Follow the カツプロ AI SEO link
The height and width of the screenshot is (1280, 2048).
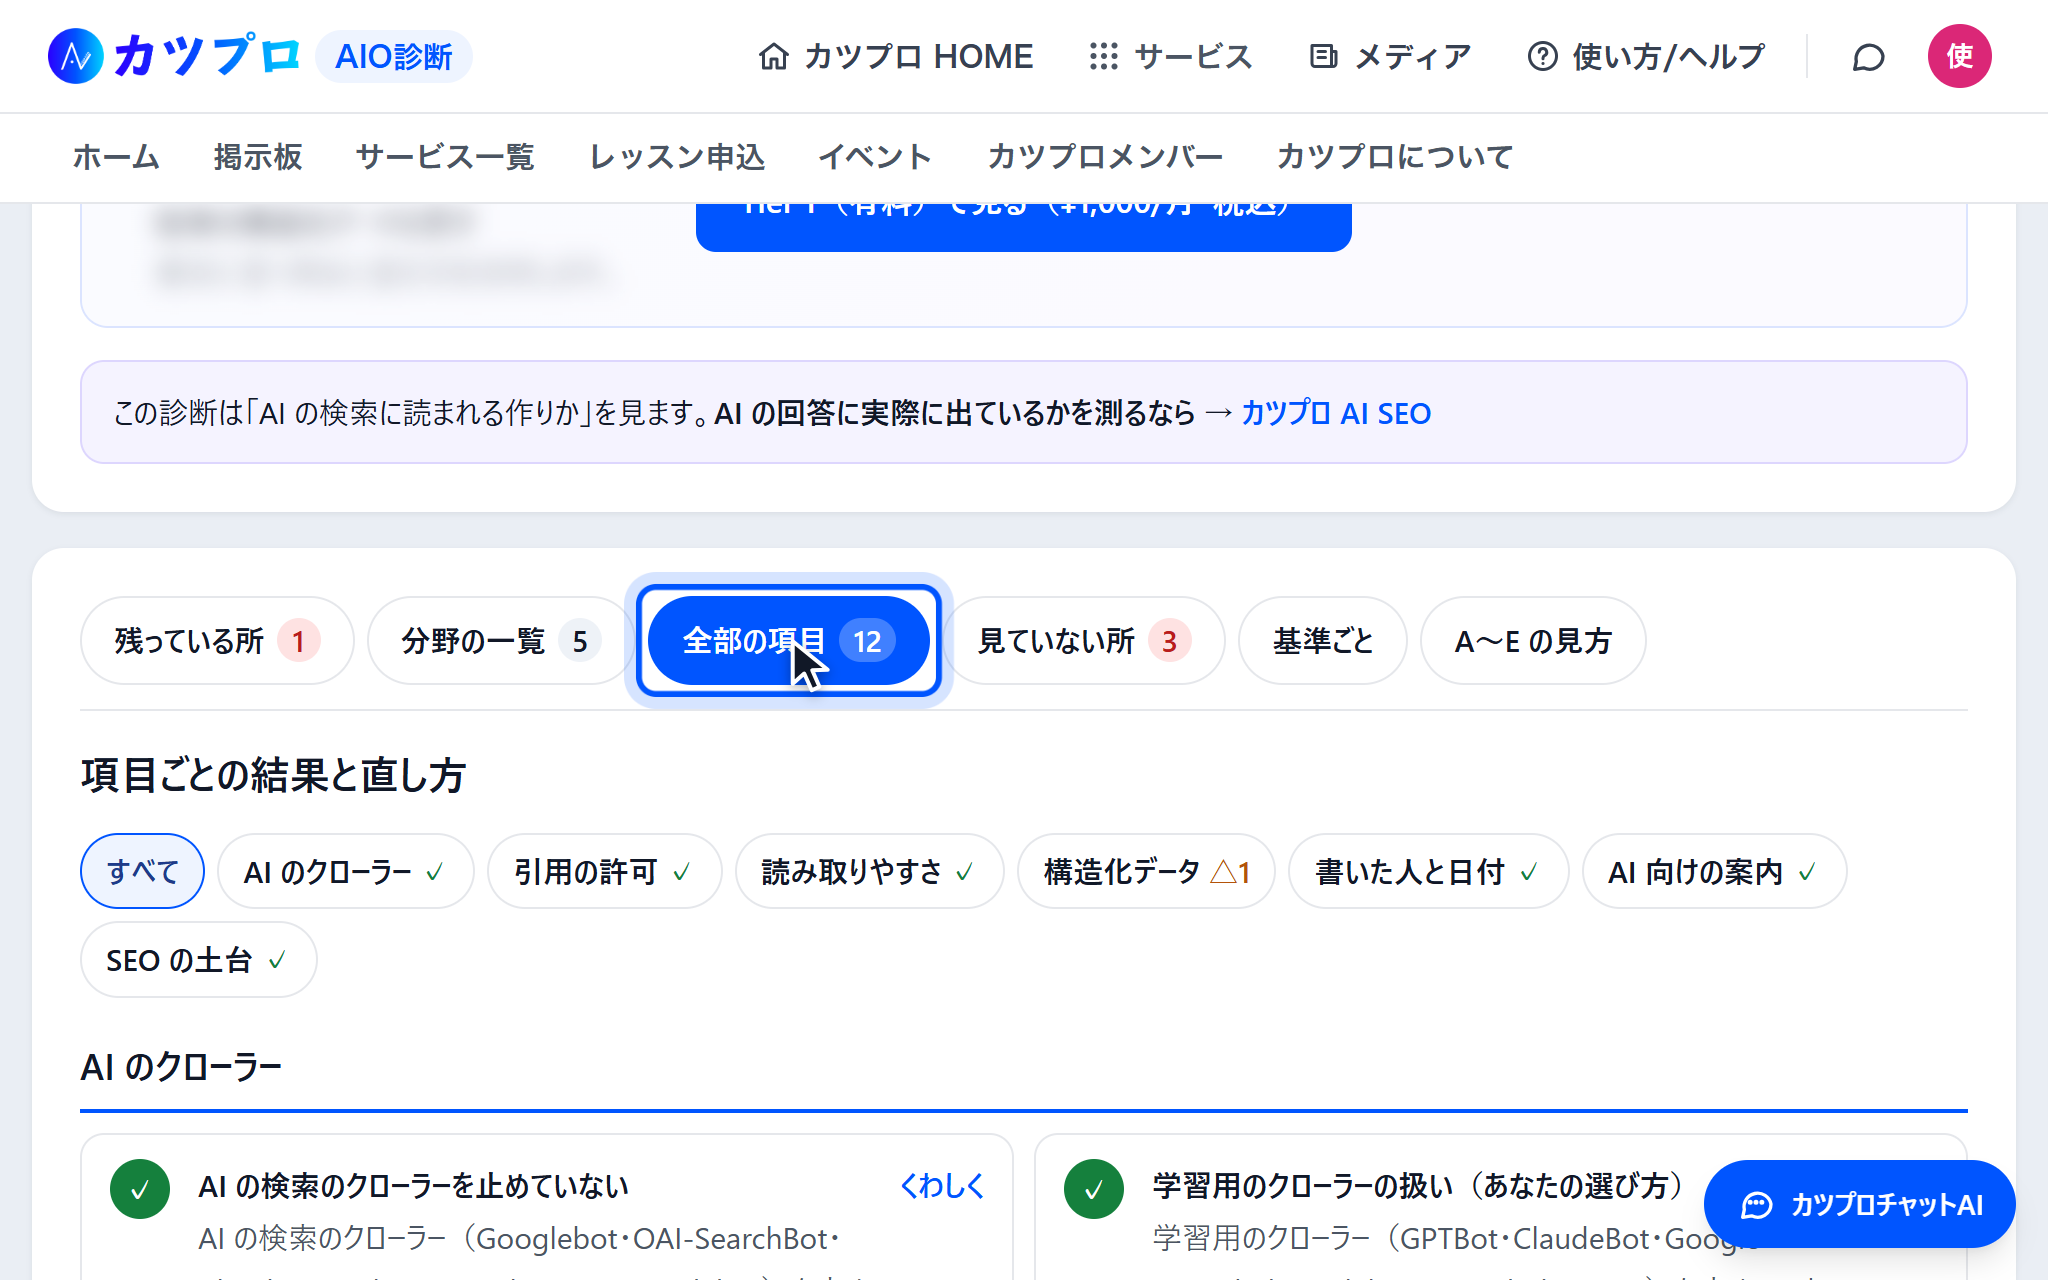[1336, 413]
